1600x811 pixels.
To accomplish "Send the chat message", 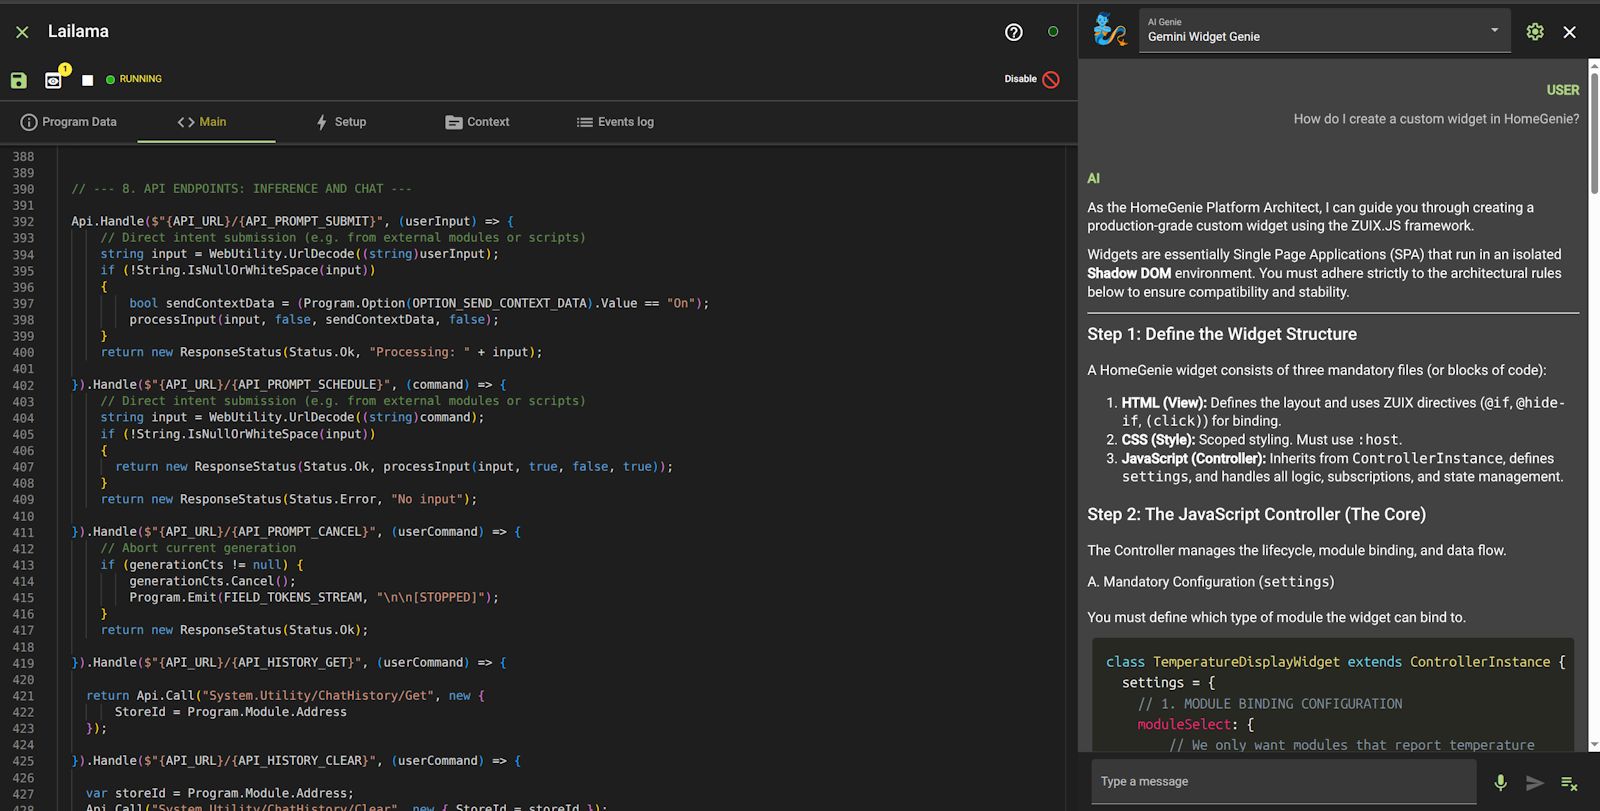I will coord(1535,783).
